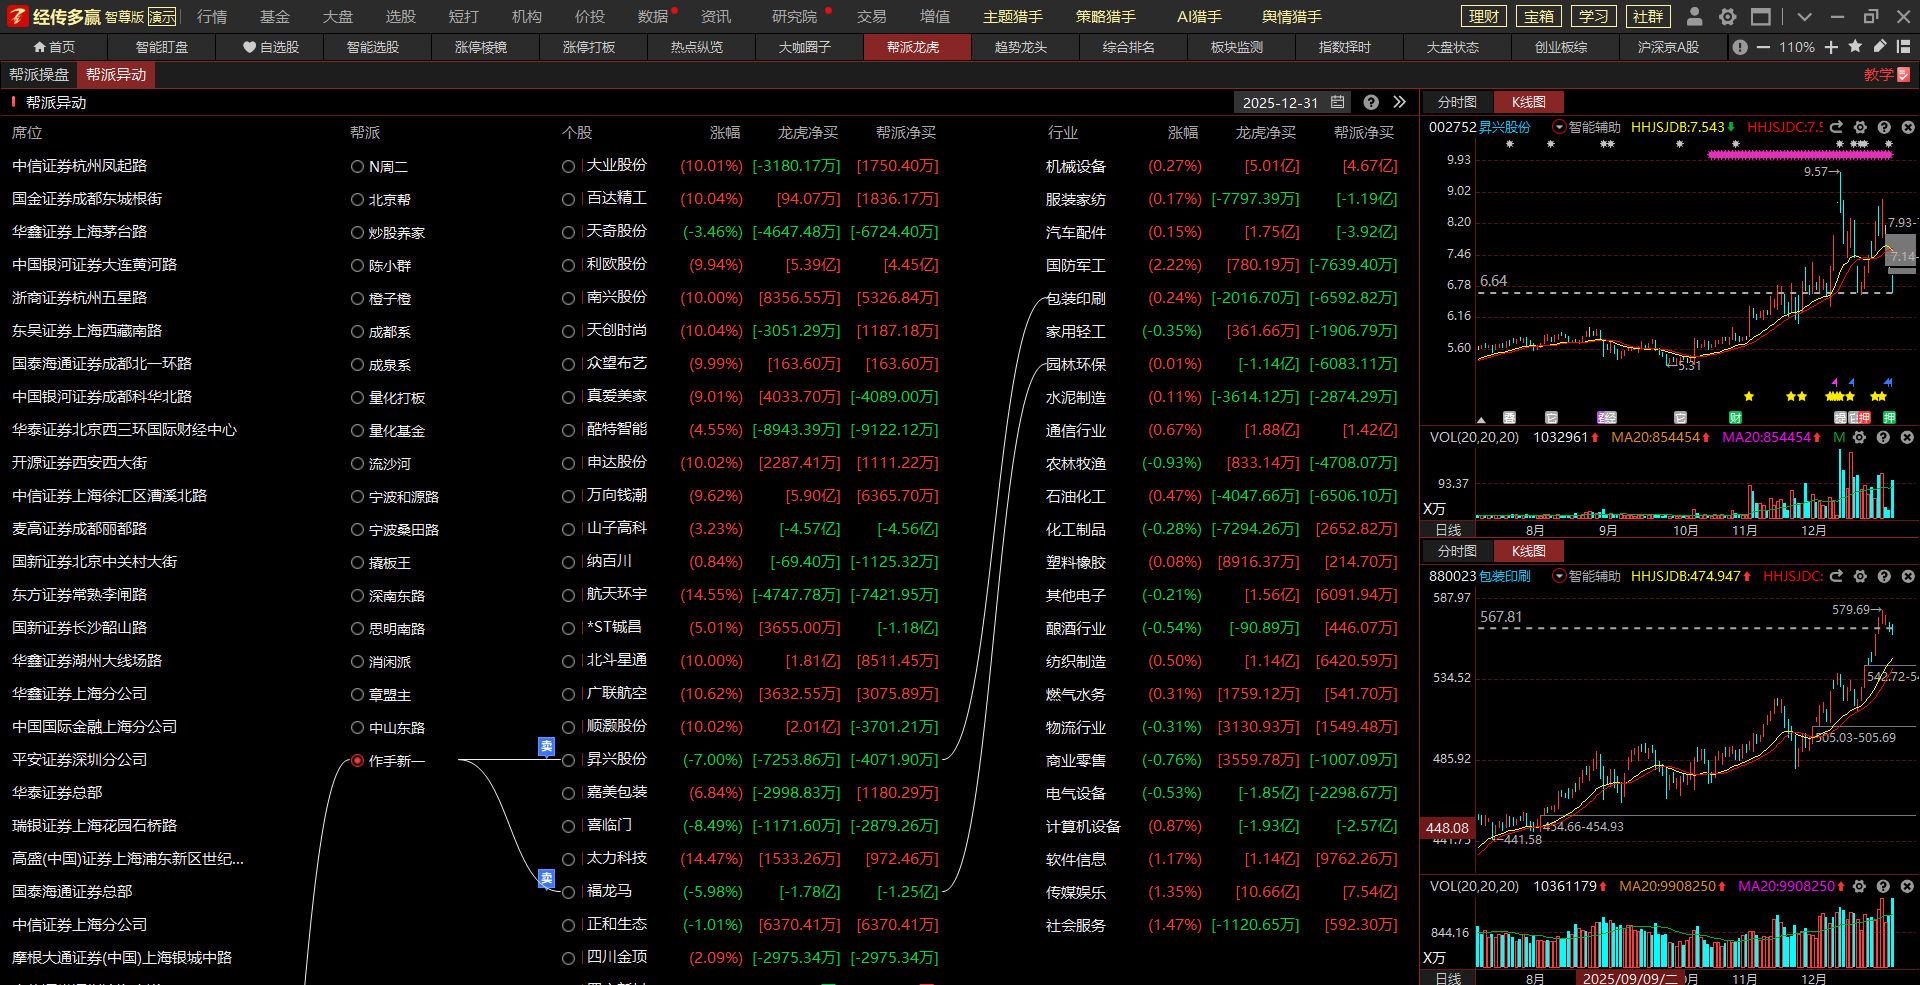The width and height of the screenshot is (1920, 985).
Task: Switch to the 帮派操盘 tab
Action: point(39,75)
